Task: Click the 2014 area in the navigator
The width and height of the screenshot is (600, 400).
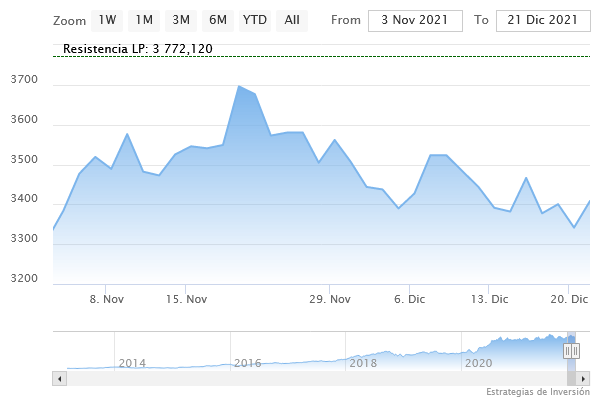Action: click(132, 362)
